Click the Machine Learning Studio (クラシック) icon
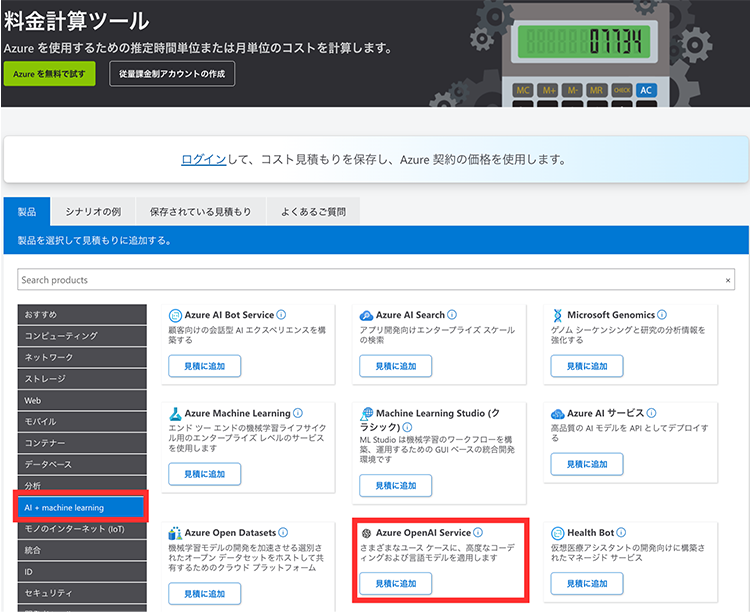Viewport: 750px width, 612px height. [x=366, y=413]
